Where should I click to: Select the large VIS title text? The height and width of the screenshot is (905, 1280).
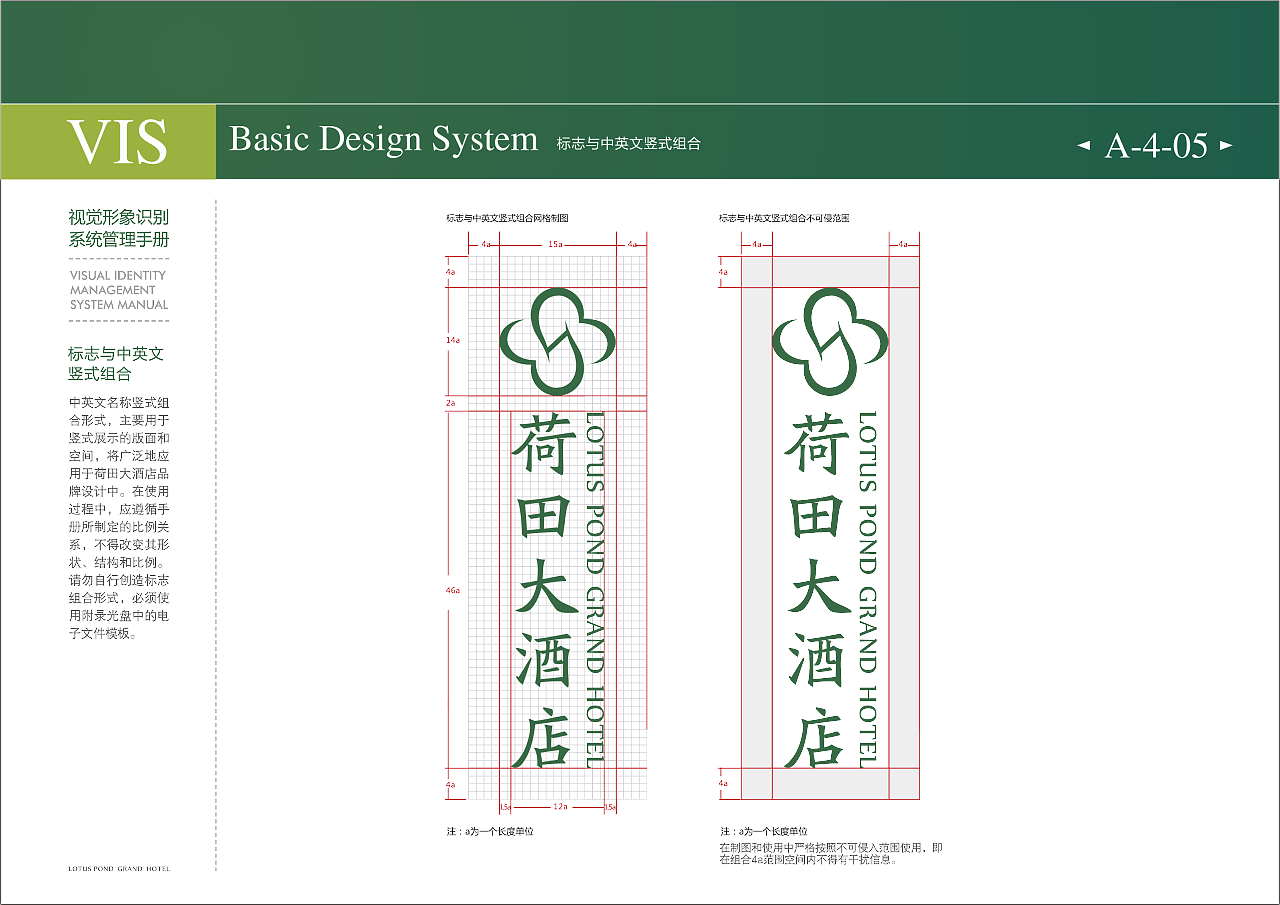coord(117,142)
